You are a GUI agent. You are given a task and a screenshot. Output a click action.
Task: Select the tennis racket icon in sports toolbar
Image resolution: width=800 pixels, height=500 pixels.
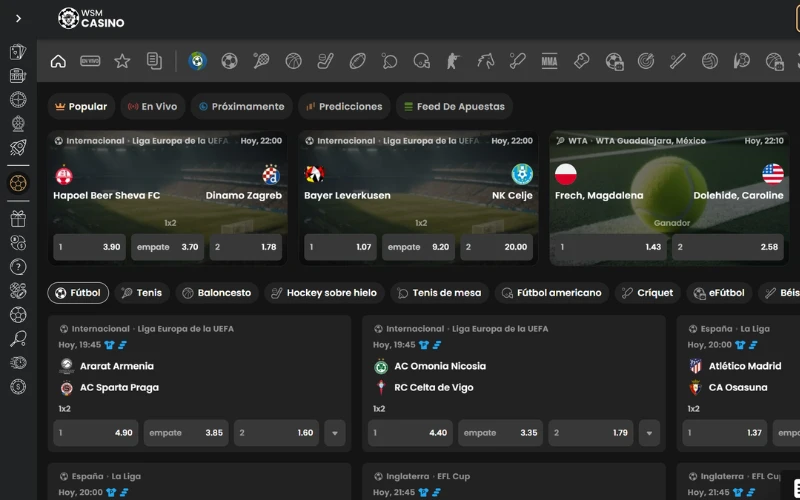point(261,61)
